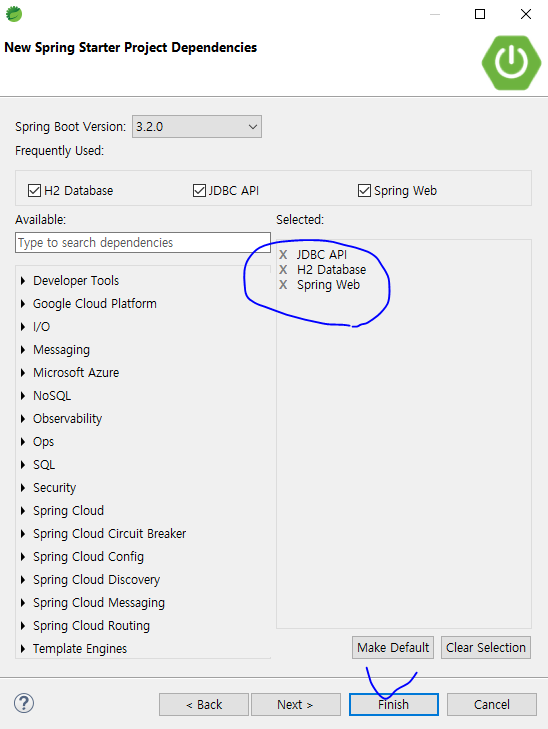Expand the NoSQL category
The width and height of the screenshot is (548, 729).
pyautogui.click(x=23, y=396)
